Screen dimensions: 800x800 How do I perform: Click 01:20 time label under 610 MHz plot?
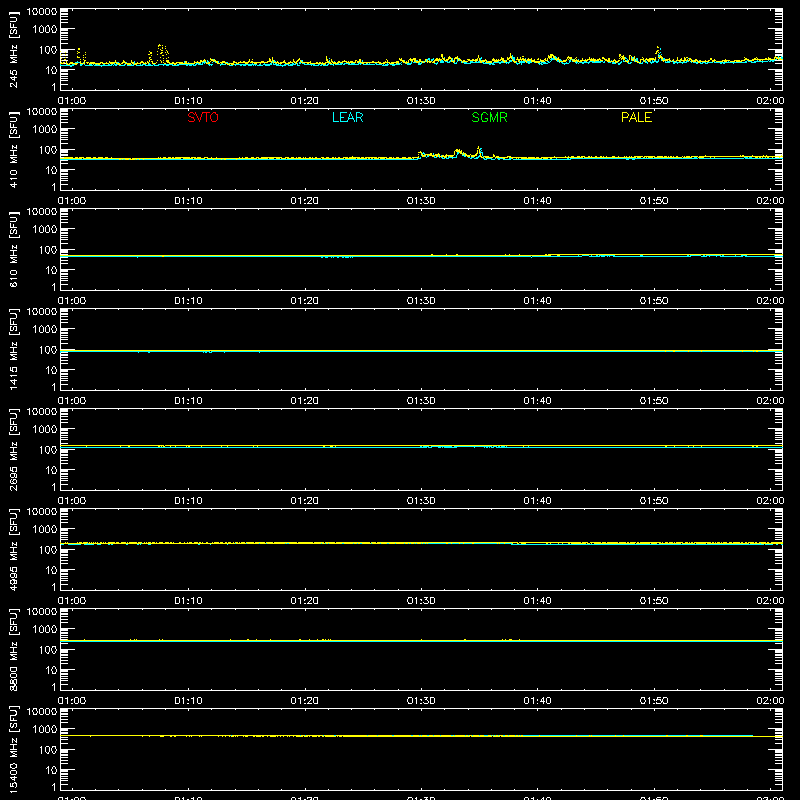coord(305,301)
